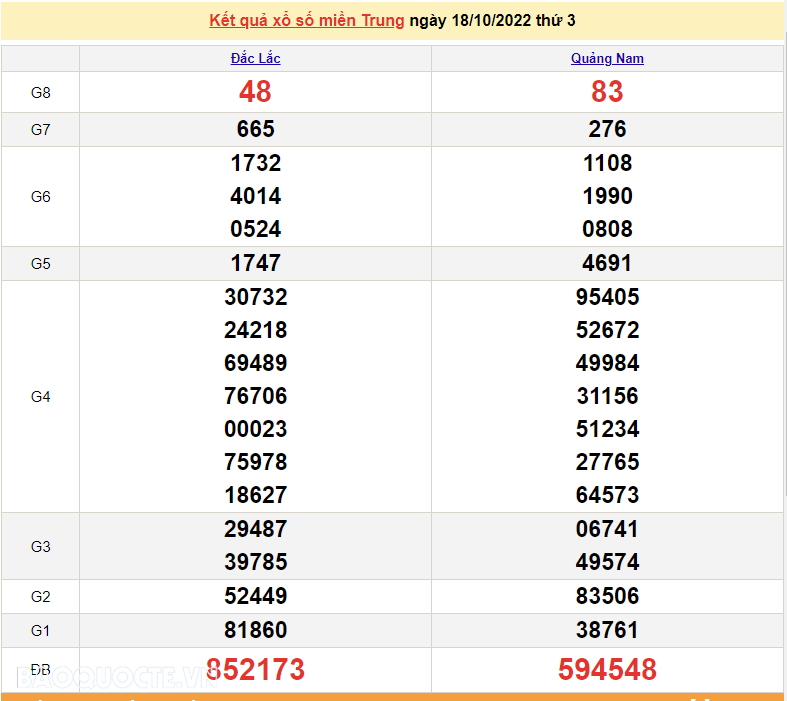Click Đắc Lắc G8 result 48
Image resolution: width=787 pixels, height=701 pixels.
255,92
